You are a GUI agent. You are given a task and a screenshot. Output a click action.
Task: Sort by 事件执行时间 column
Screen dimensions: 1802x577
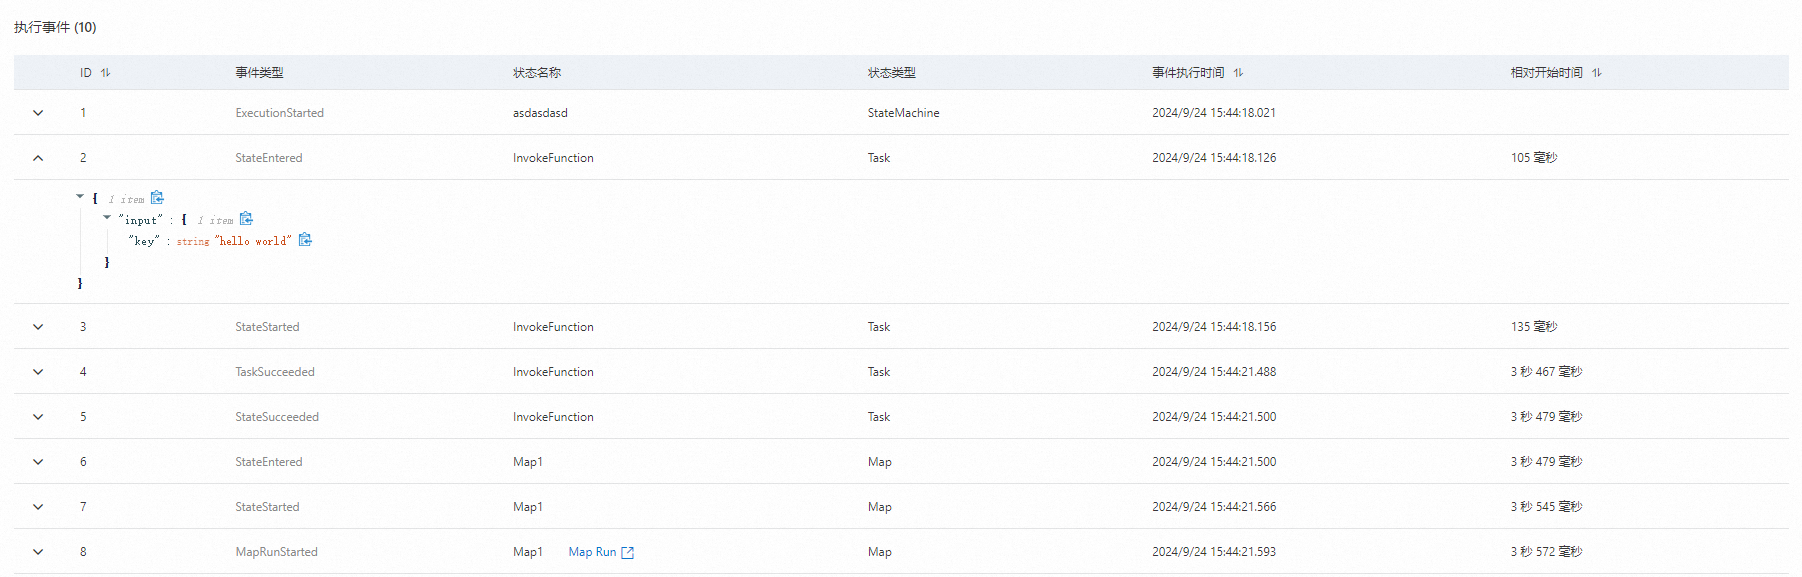(1238, 73)
